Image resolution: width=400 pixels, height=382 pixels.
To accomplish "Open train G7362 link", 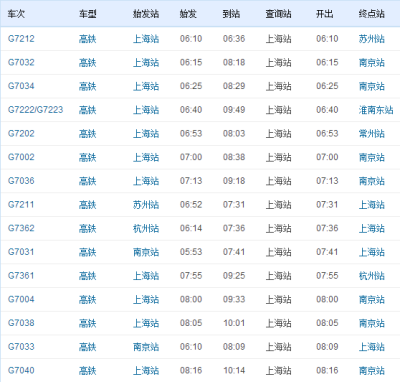I will pyautogui.click(x=21, y=228).
